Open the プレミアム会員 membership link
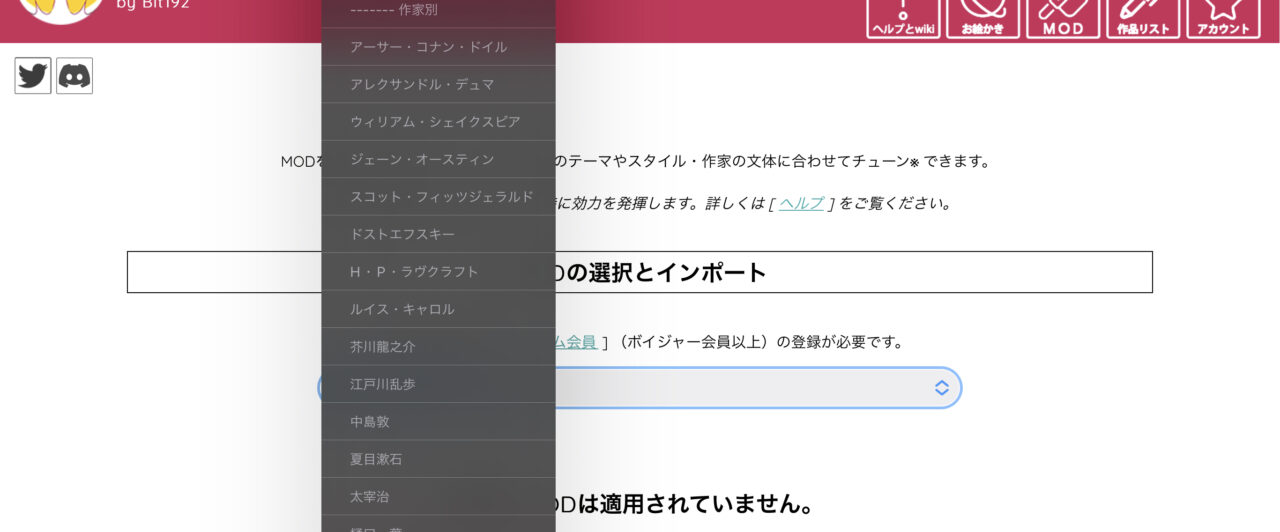 [577, 342]
